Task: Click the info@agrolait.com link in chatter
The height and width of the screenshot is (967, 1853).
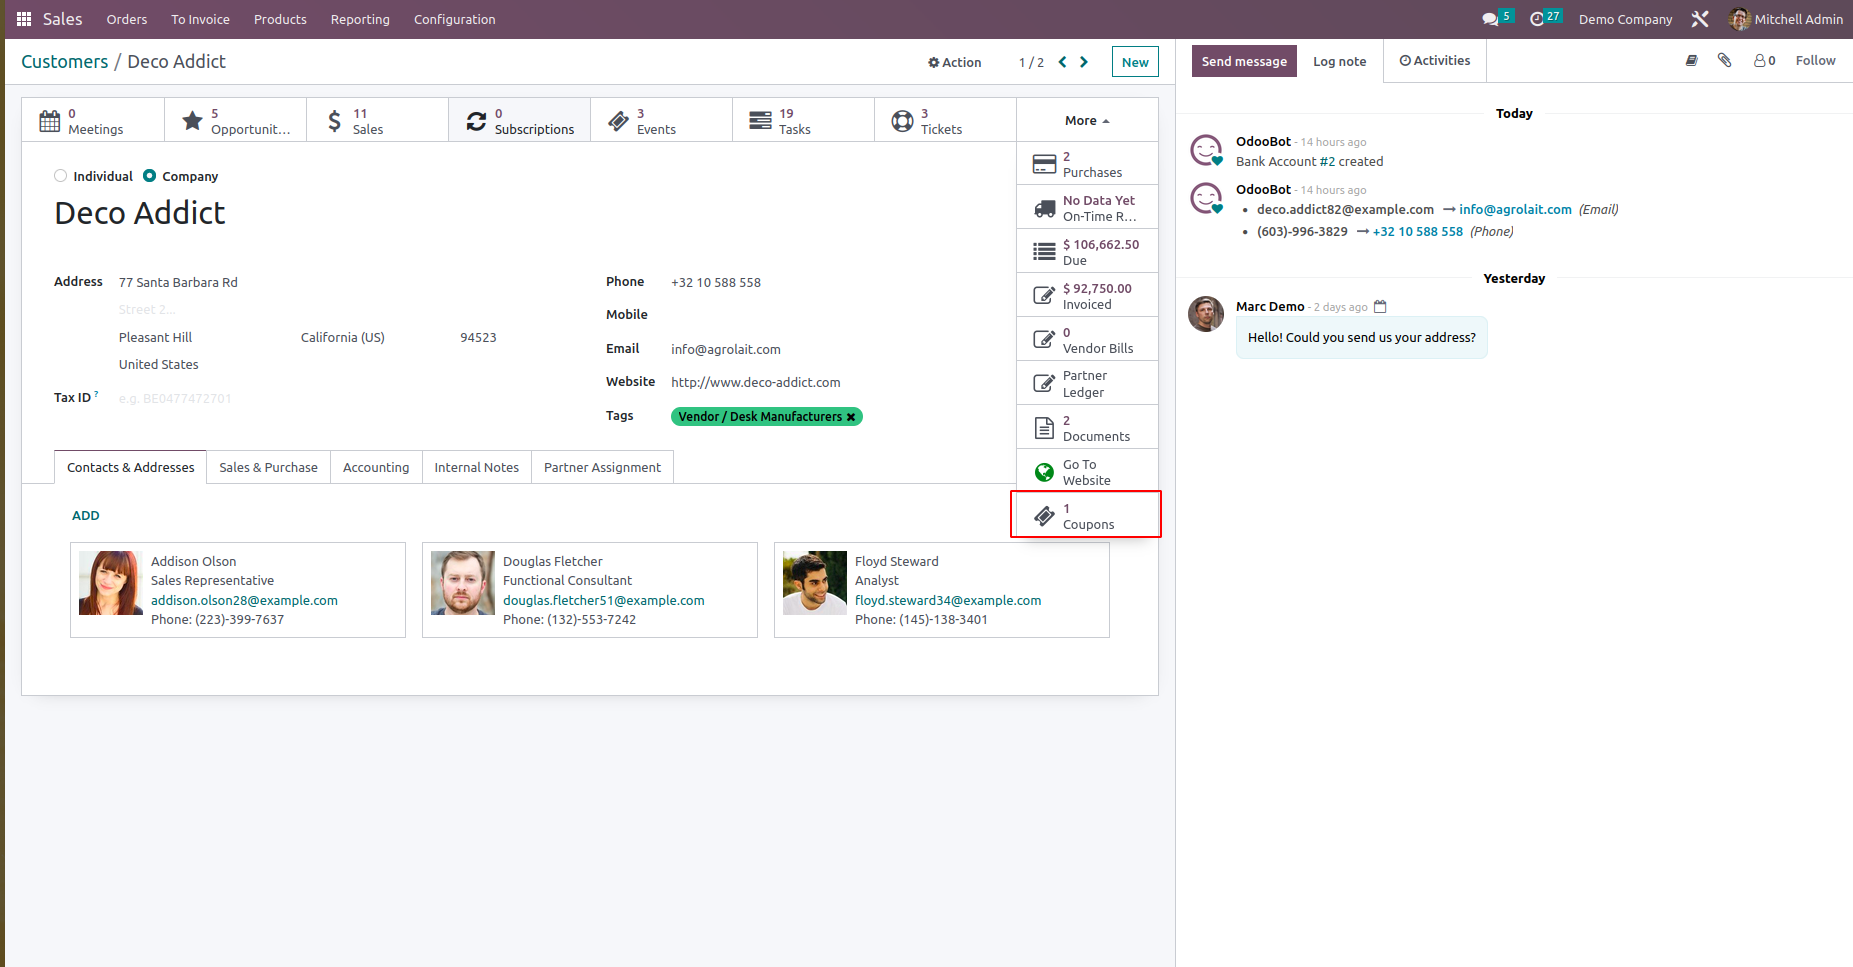Action: [x=1515, y=209]
